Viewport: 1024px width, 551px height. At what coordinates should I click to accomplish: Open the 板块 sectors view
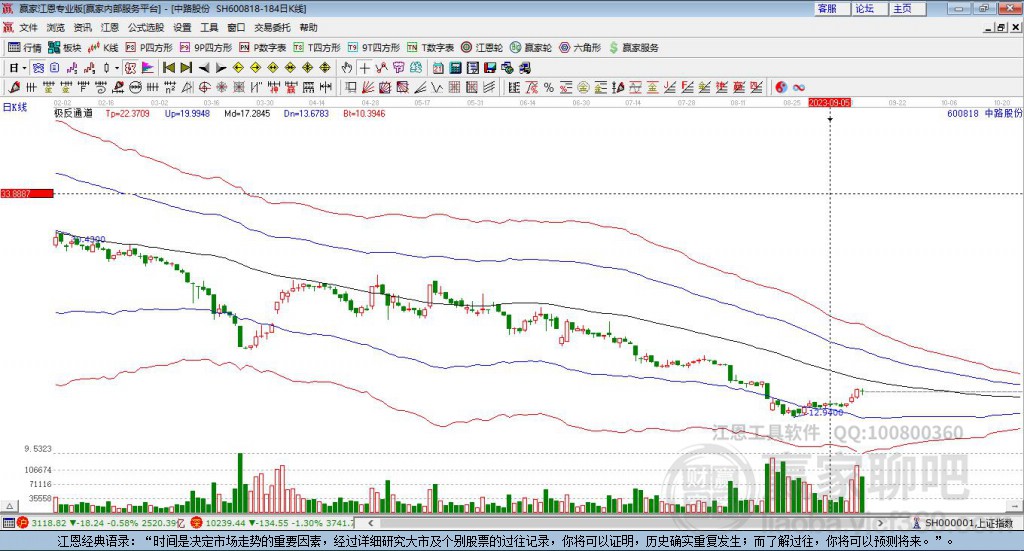click(65, 48)
